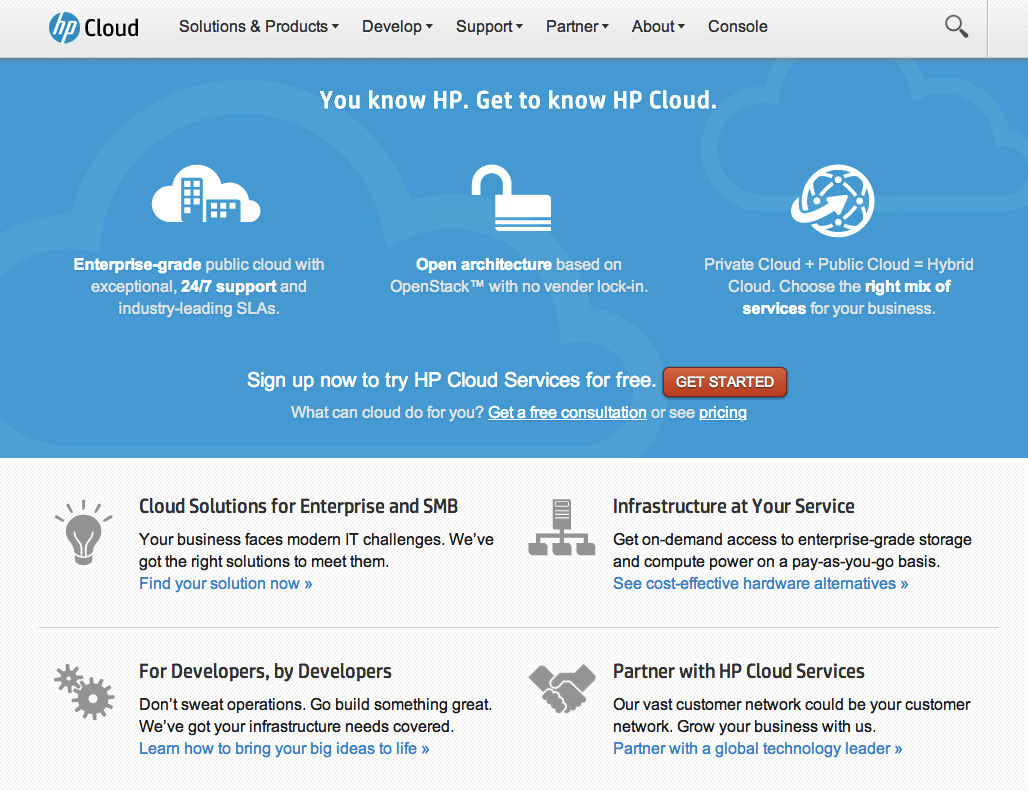Screen dimensions: 1028x791
Task: Open the pricing link
Action: [x=722, y=413]
